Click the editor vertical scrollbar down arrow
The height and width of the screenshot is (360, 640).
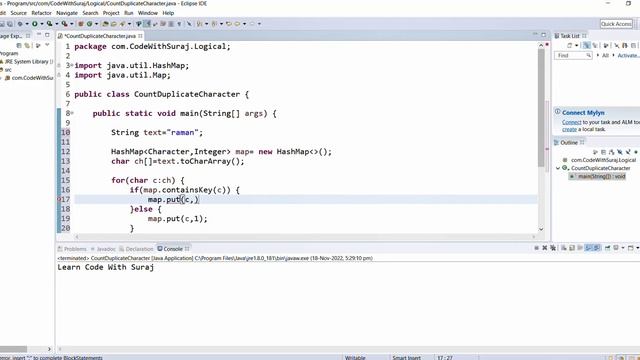pyautogui.click(x=541, y=229)
